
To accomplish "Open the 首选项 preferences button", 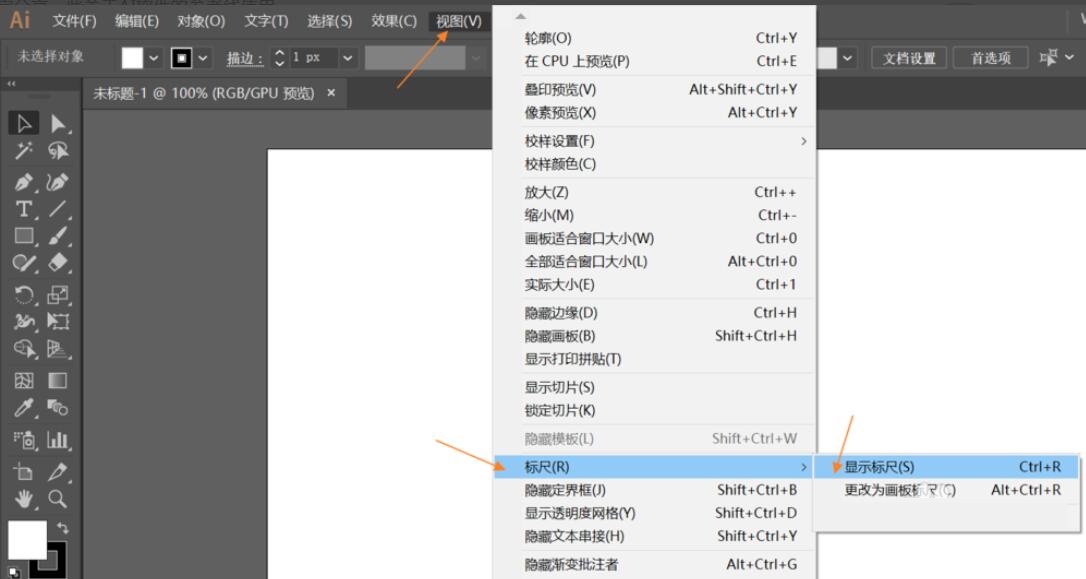I will point(990,58).
